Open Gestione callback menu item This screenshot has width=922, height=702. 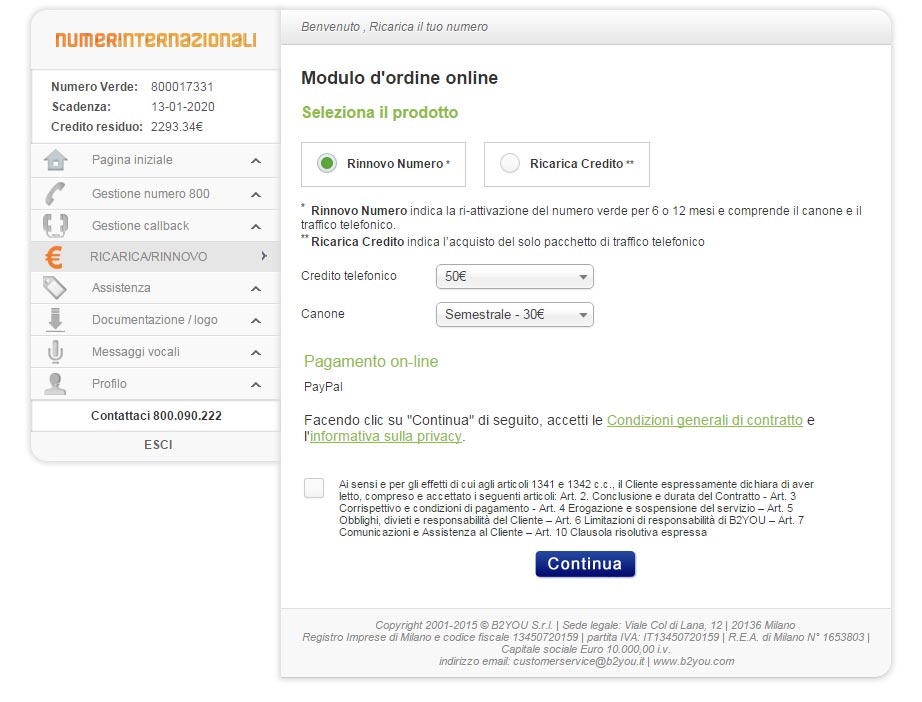(x=155, y=226)
